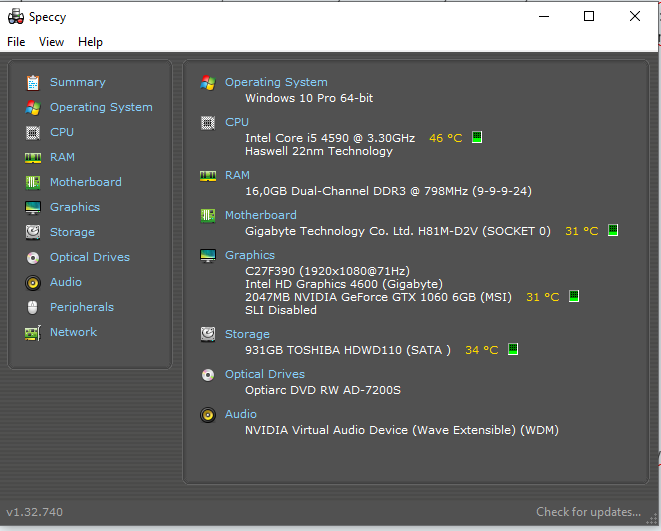Click the '16,0GB Dual-Channel DDR3' line
The width and height of the screenshot is (661, 531).
click(388, 191)
